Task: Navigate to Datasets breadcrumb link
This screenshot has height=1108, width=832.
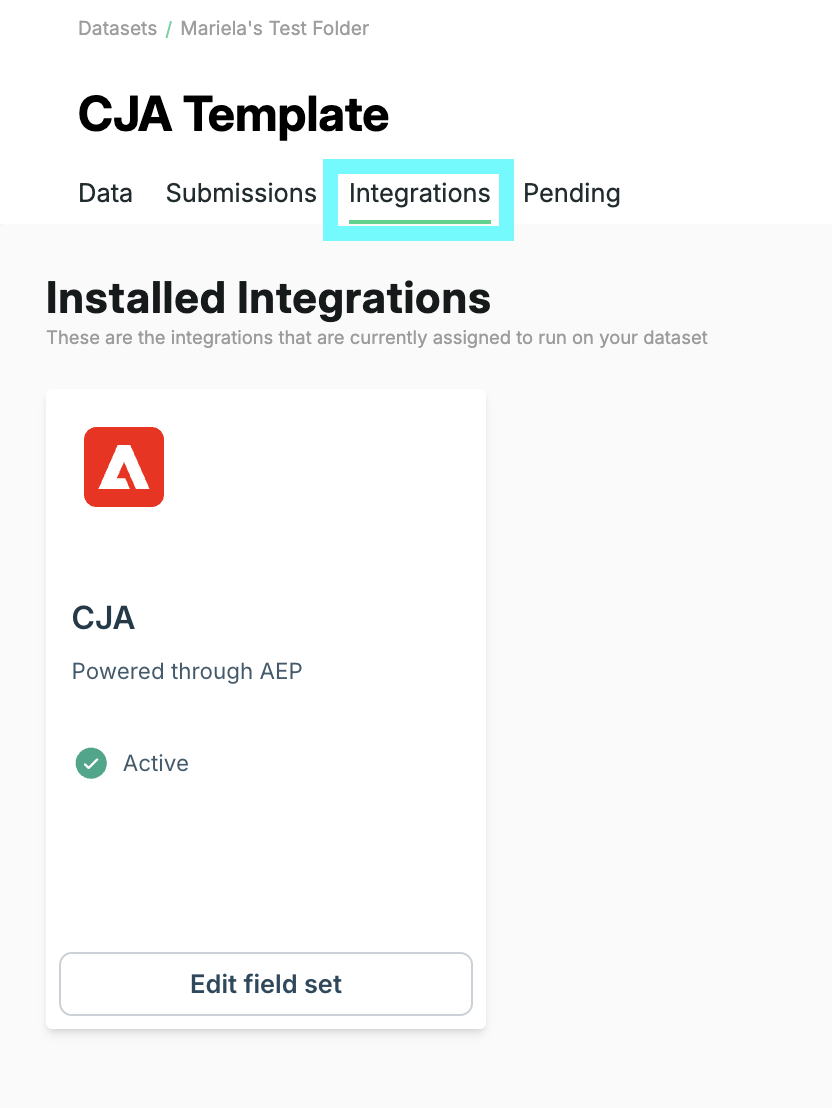Action: click(x=117, y=28)
